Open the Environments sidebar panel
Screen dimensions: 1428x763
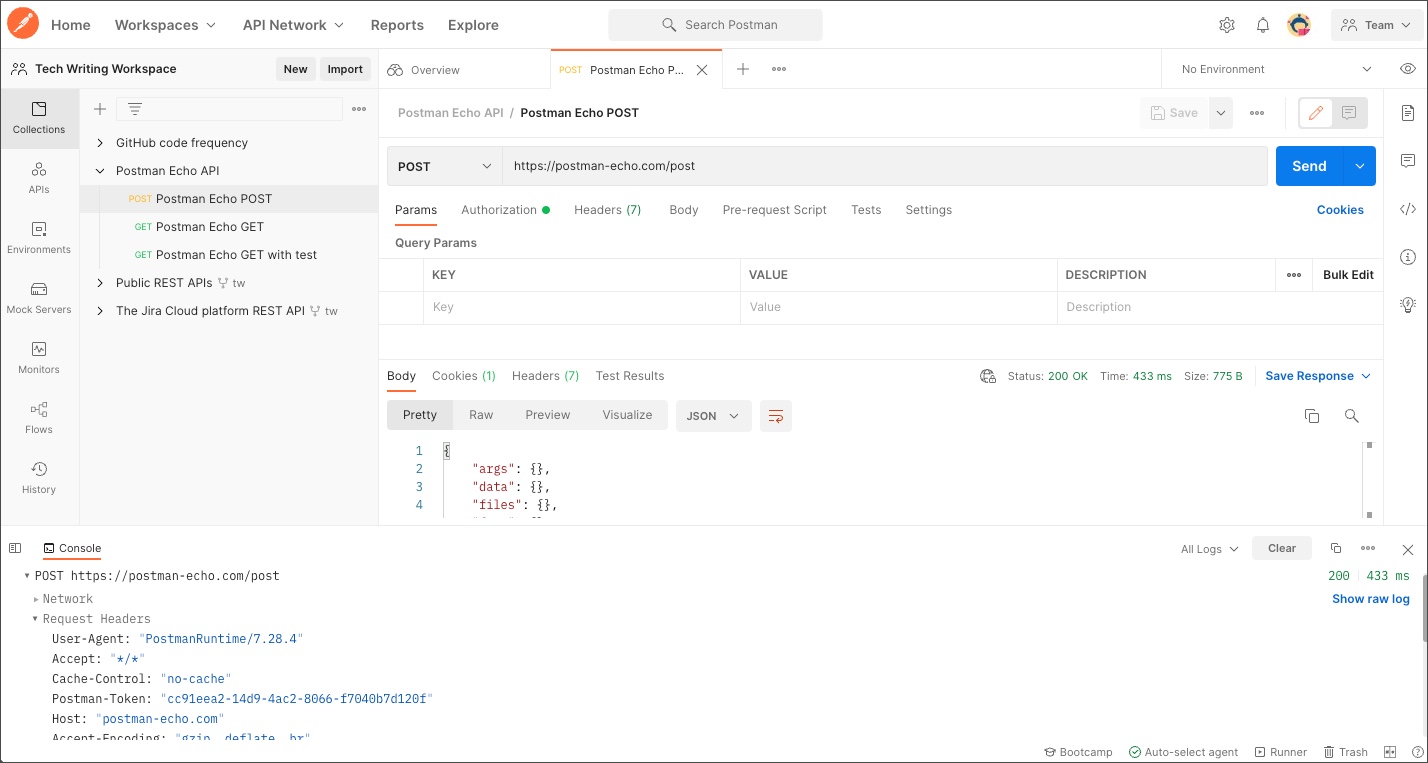point(39,238)
